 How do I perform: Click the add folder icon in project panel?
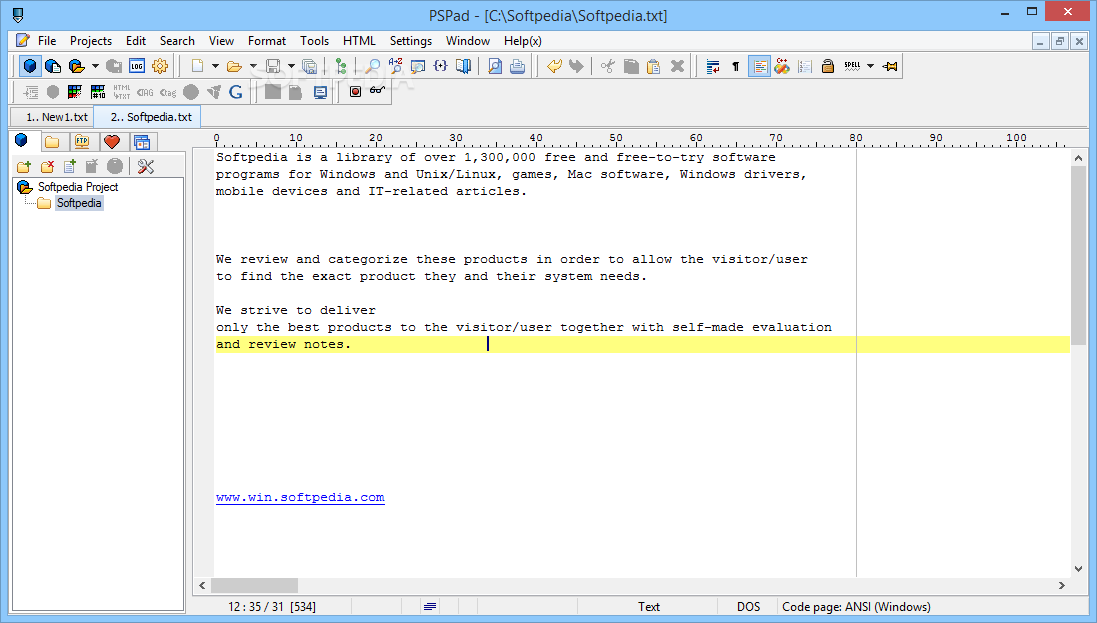(24, 166)
